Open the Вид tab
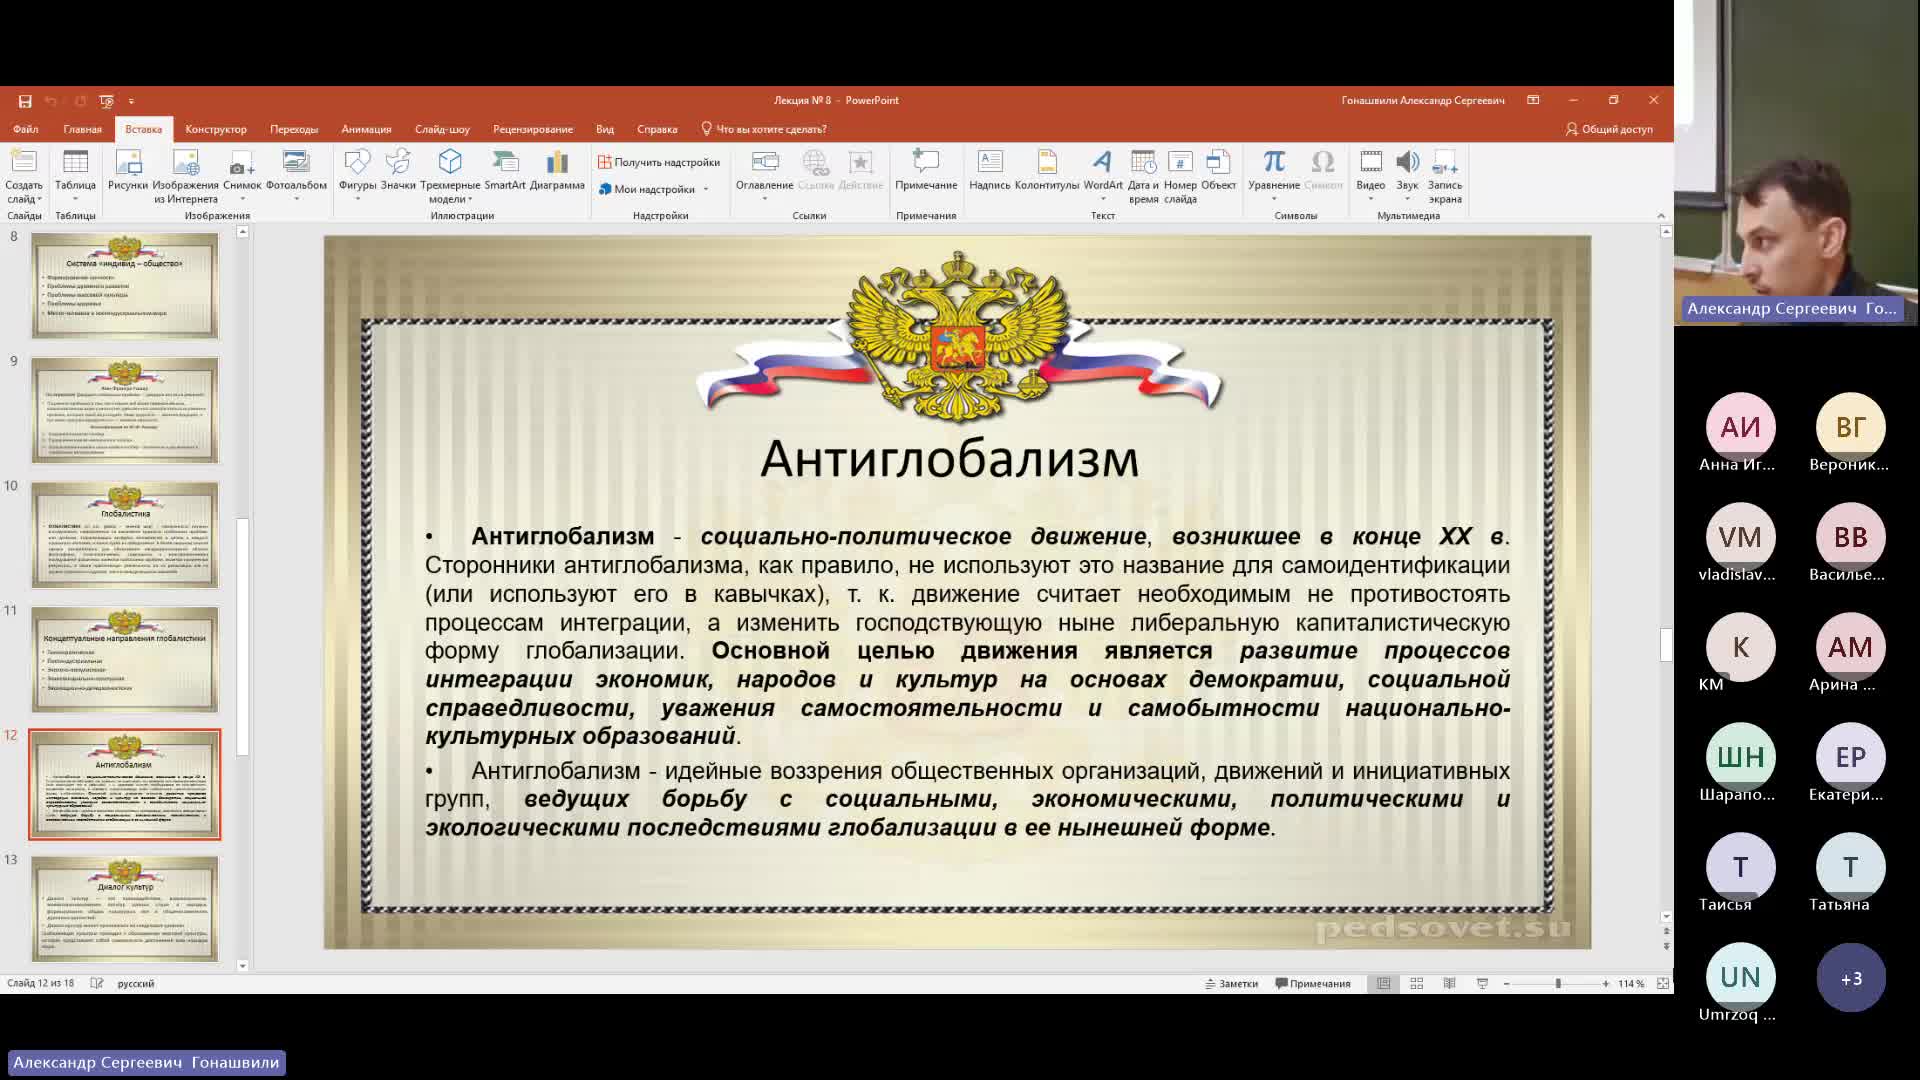Viewport: 1920px width, 1080px height. 605,129
